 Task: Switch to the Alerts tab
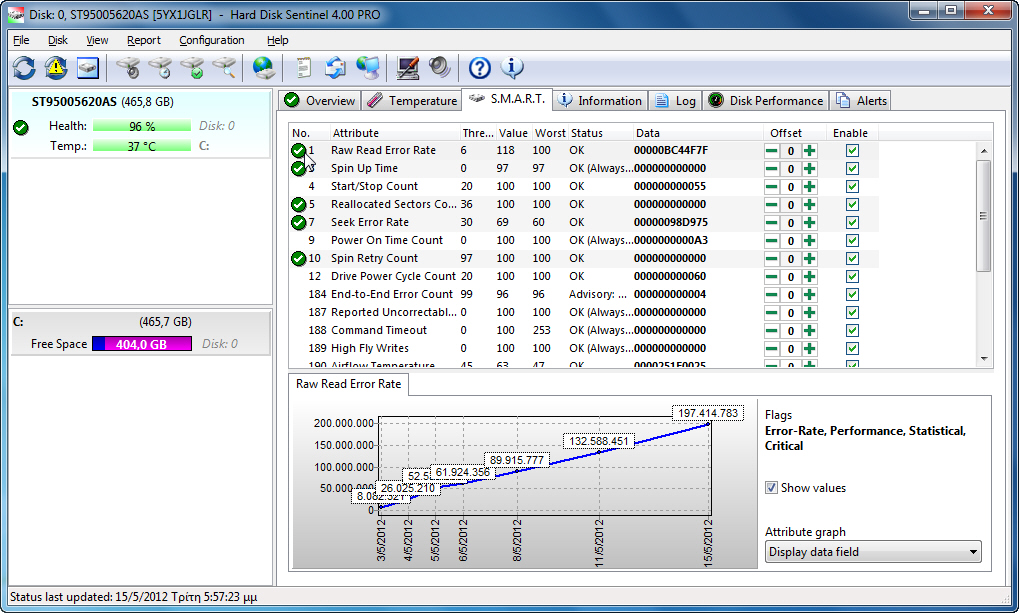pyautogui.click(x=861, y=101)
